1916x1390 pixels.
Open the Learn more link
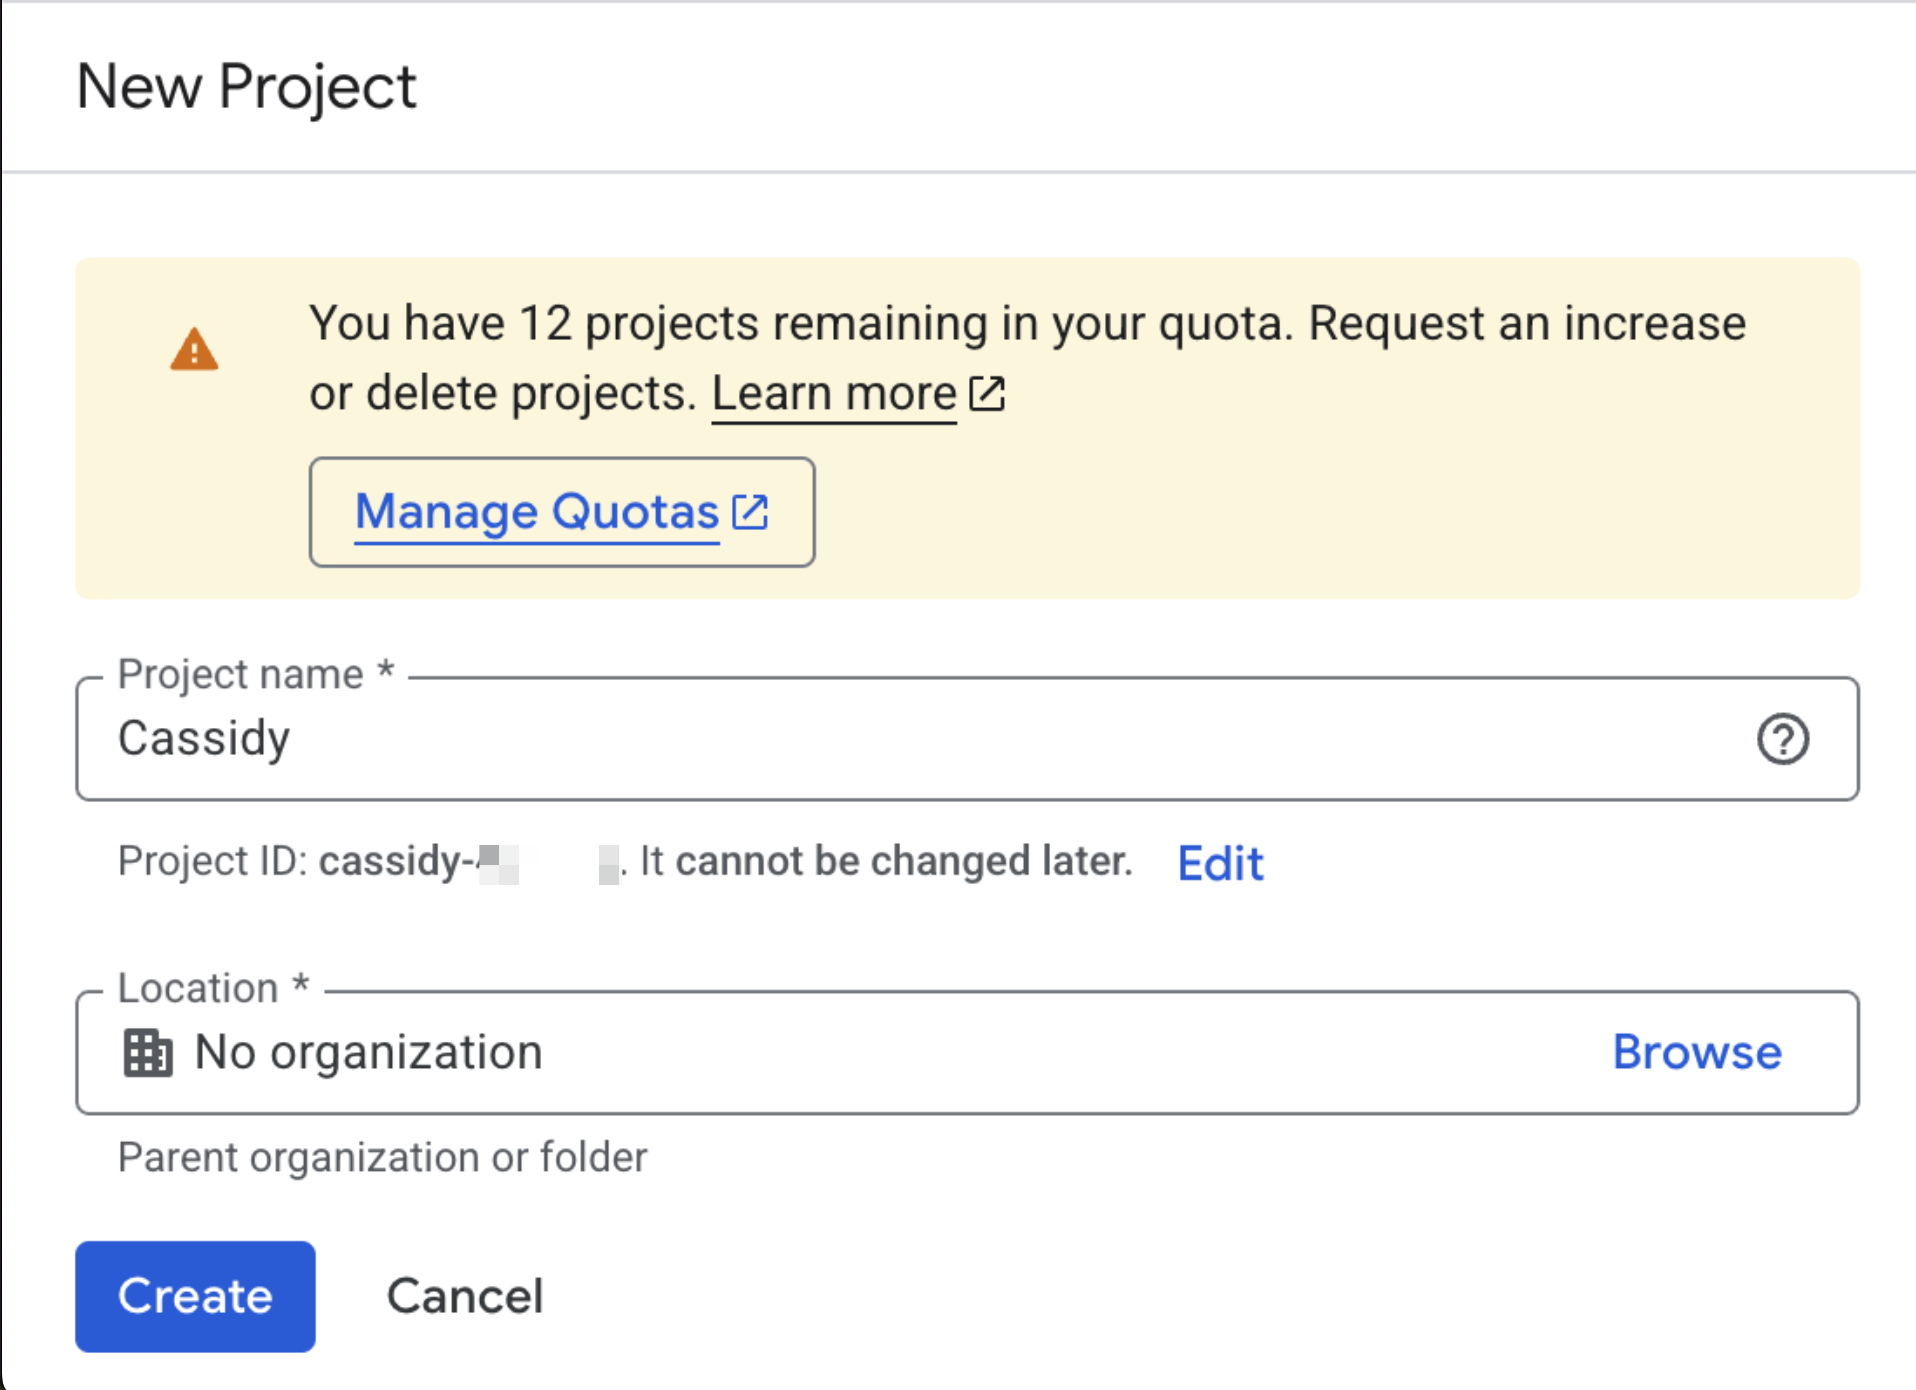click(833, 392)
